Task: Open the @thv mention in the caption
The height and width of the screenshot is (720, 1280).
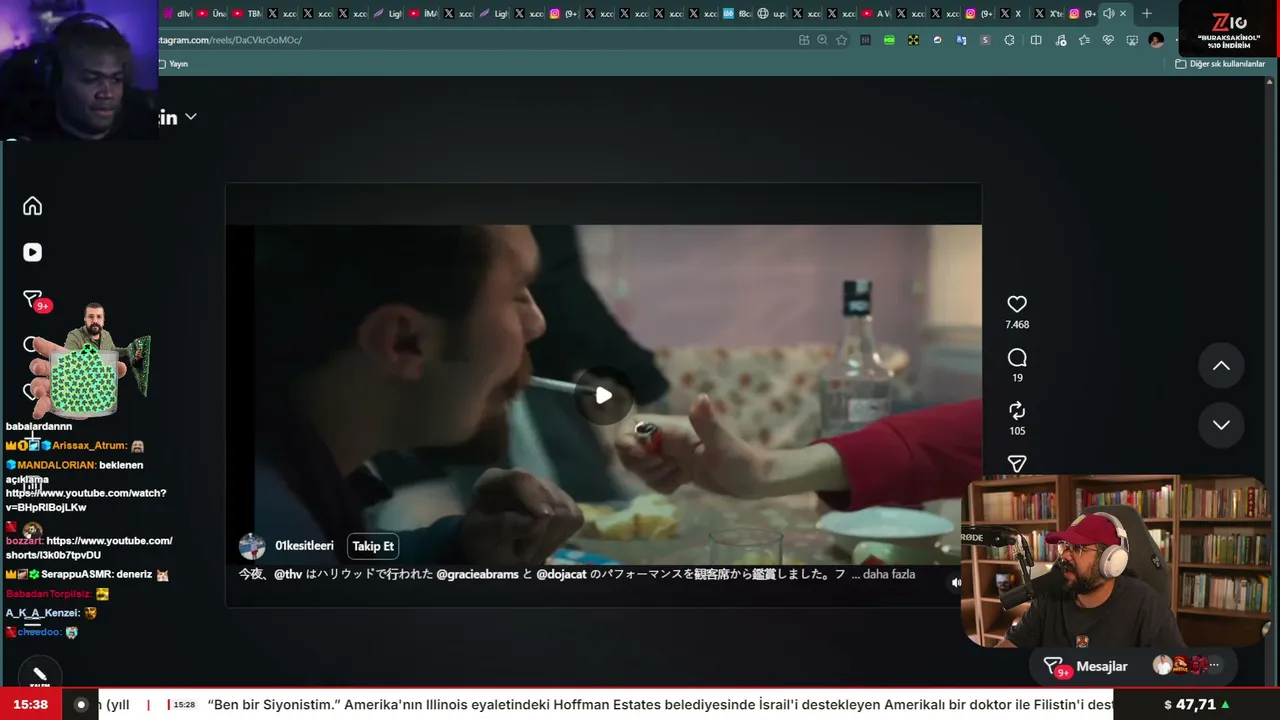Action: click(x=288, y=575)
